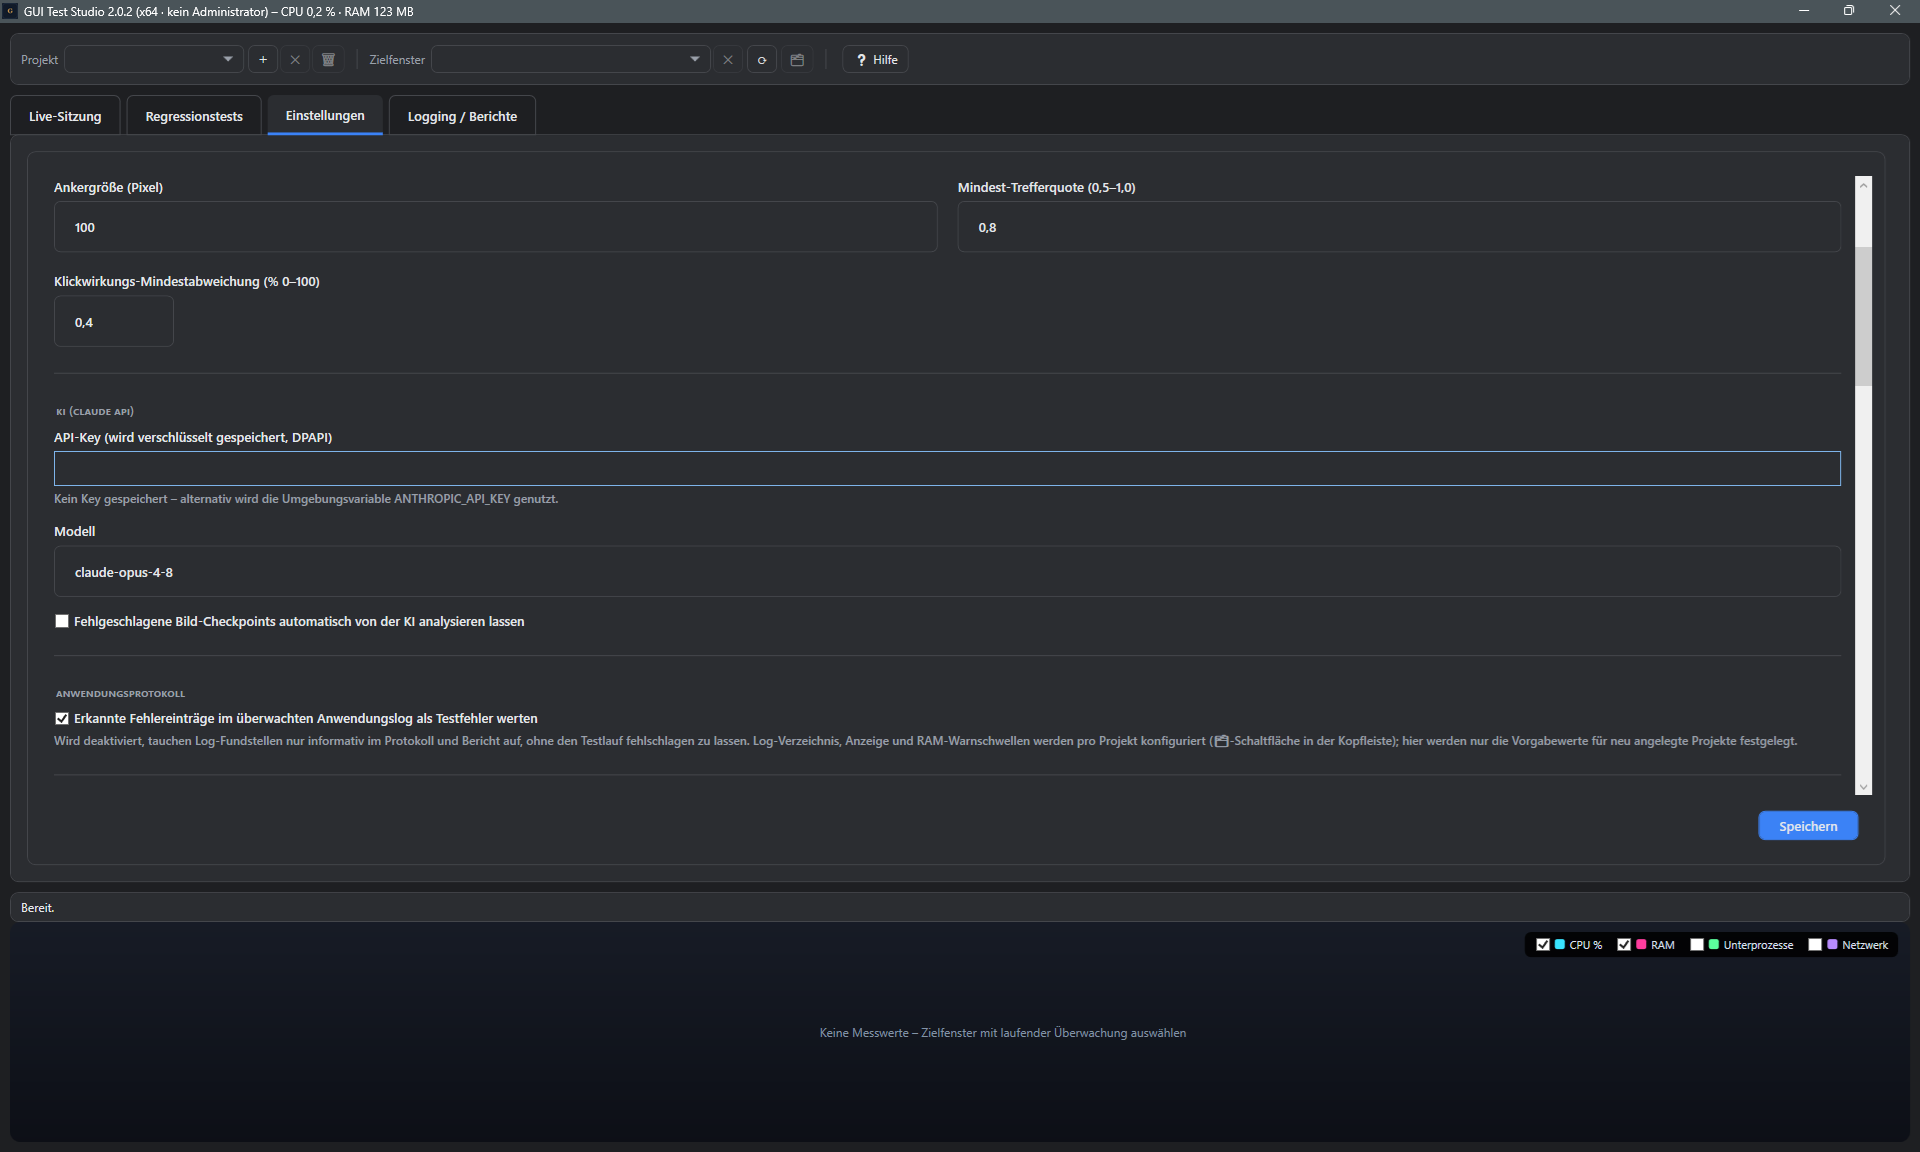
Task: Click the Klickwirkungs-Mindestabweichung value field
Action: coord(114,322)
